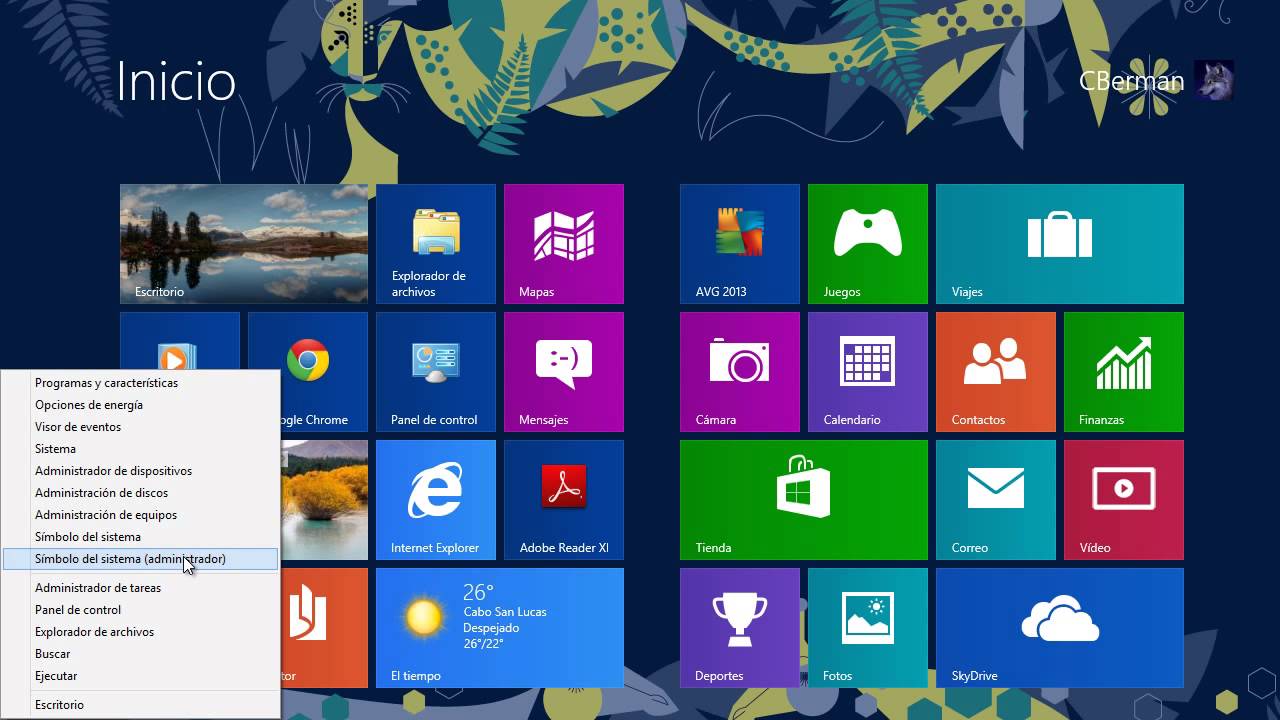Open the Escritorio desktop tile
1280x720 pixels.
(244, 244)
